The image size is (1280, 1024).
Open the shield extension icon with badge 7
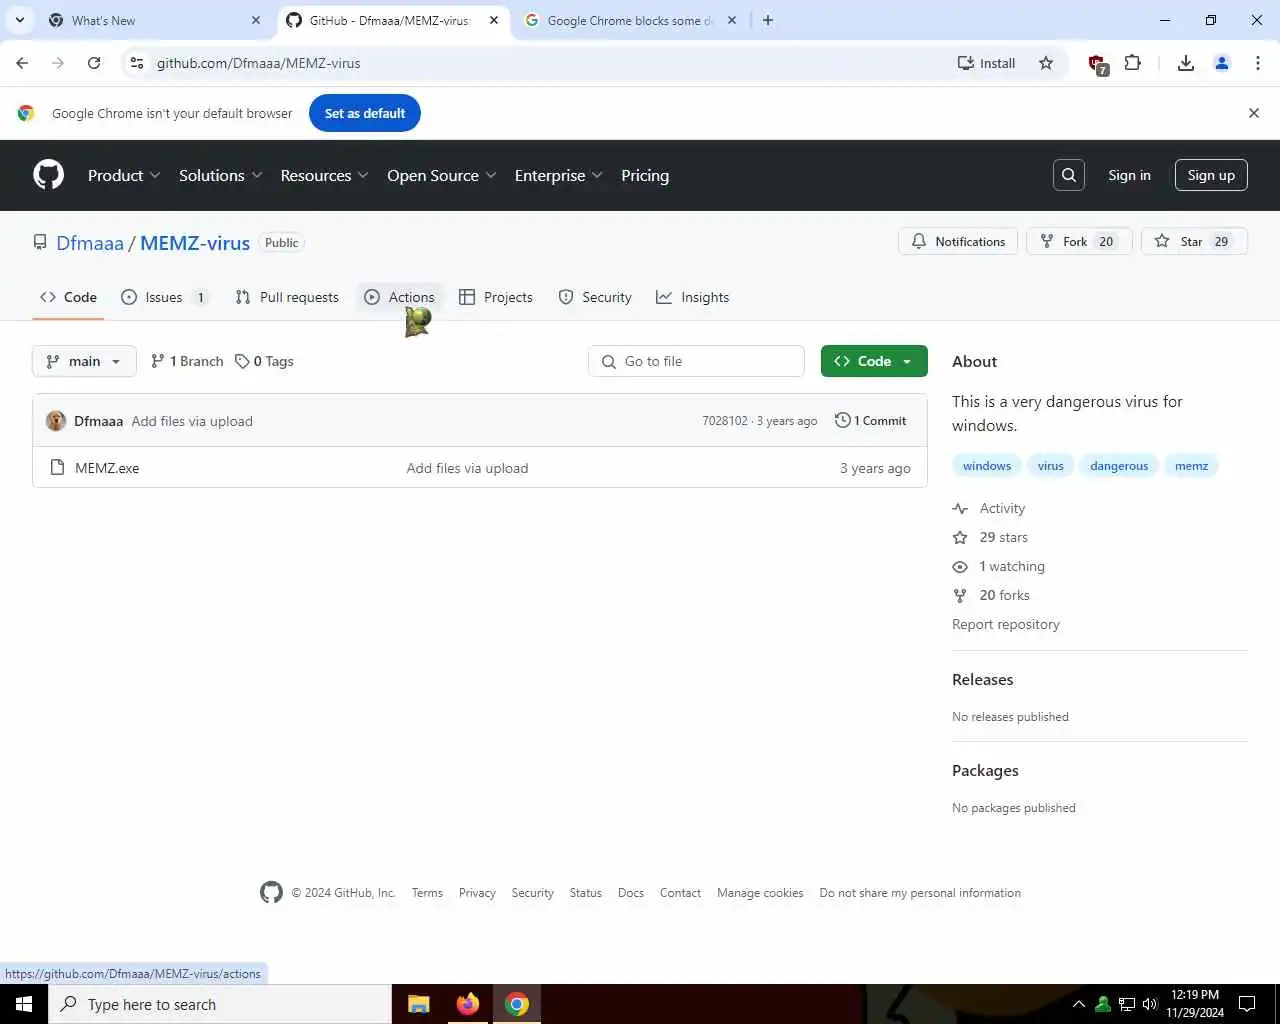[1097, 64]
